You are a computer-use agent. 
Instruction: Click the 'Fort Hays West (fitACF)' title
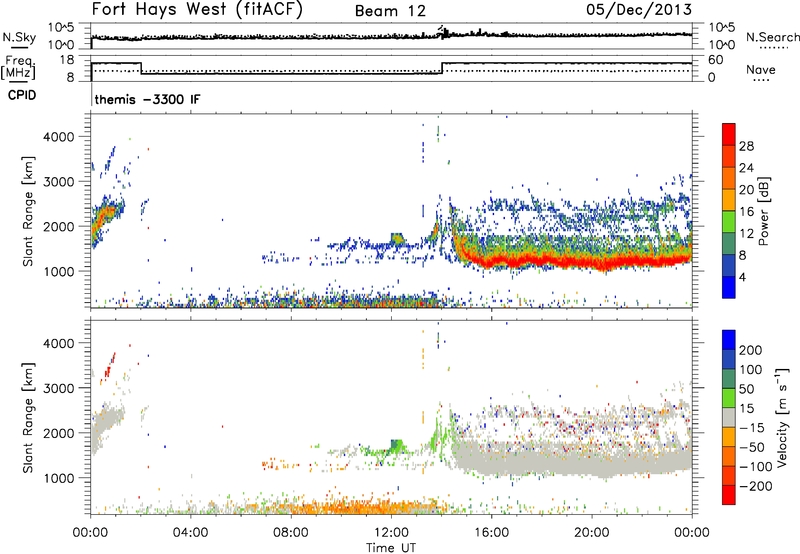click(x=197, y=10)
